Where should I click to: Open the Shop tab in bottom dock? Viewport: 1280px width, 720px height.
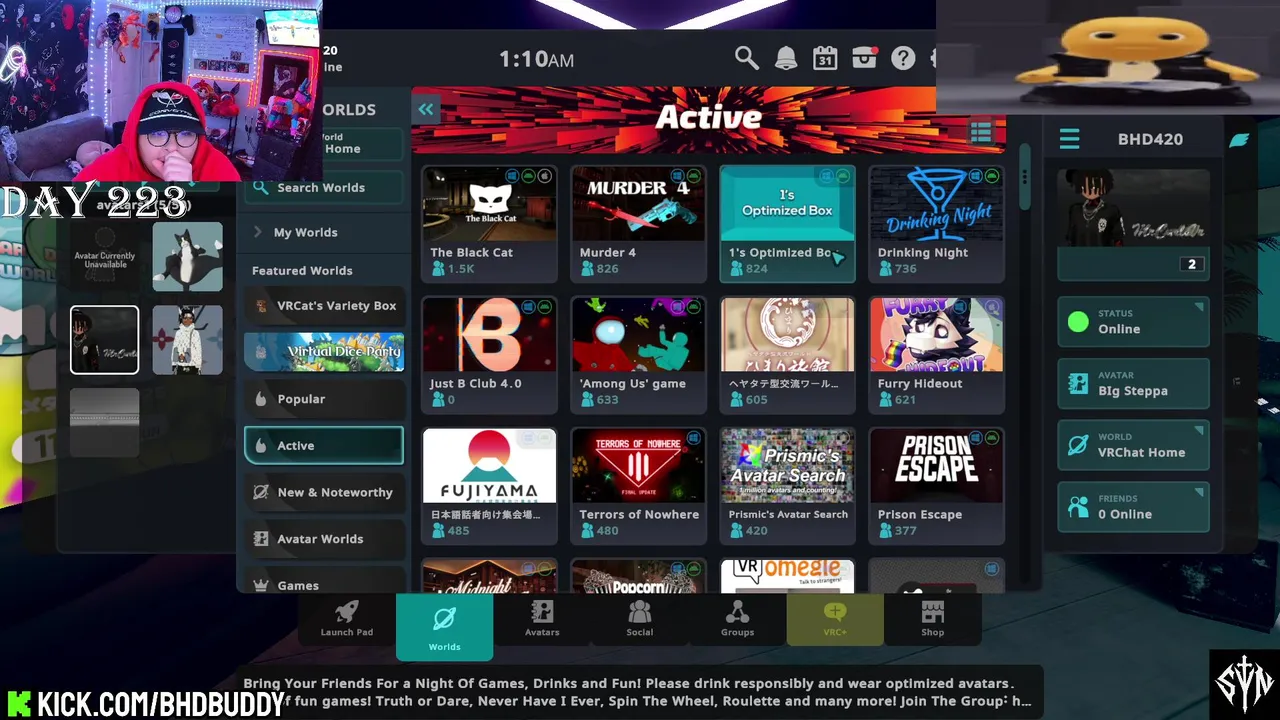[x=933, y=618]
